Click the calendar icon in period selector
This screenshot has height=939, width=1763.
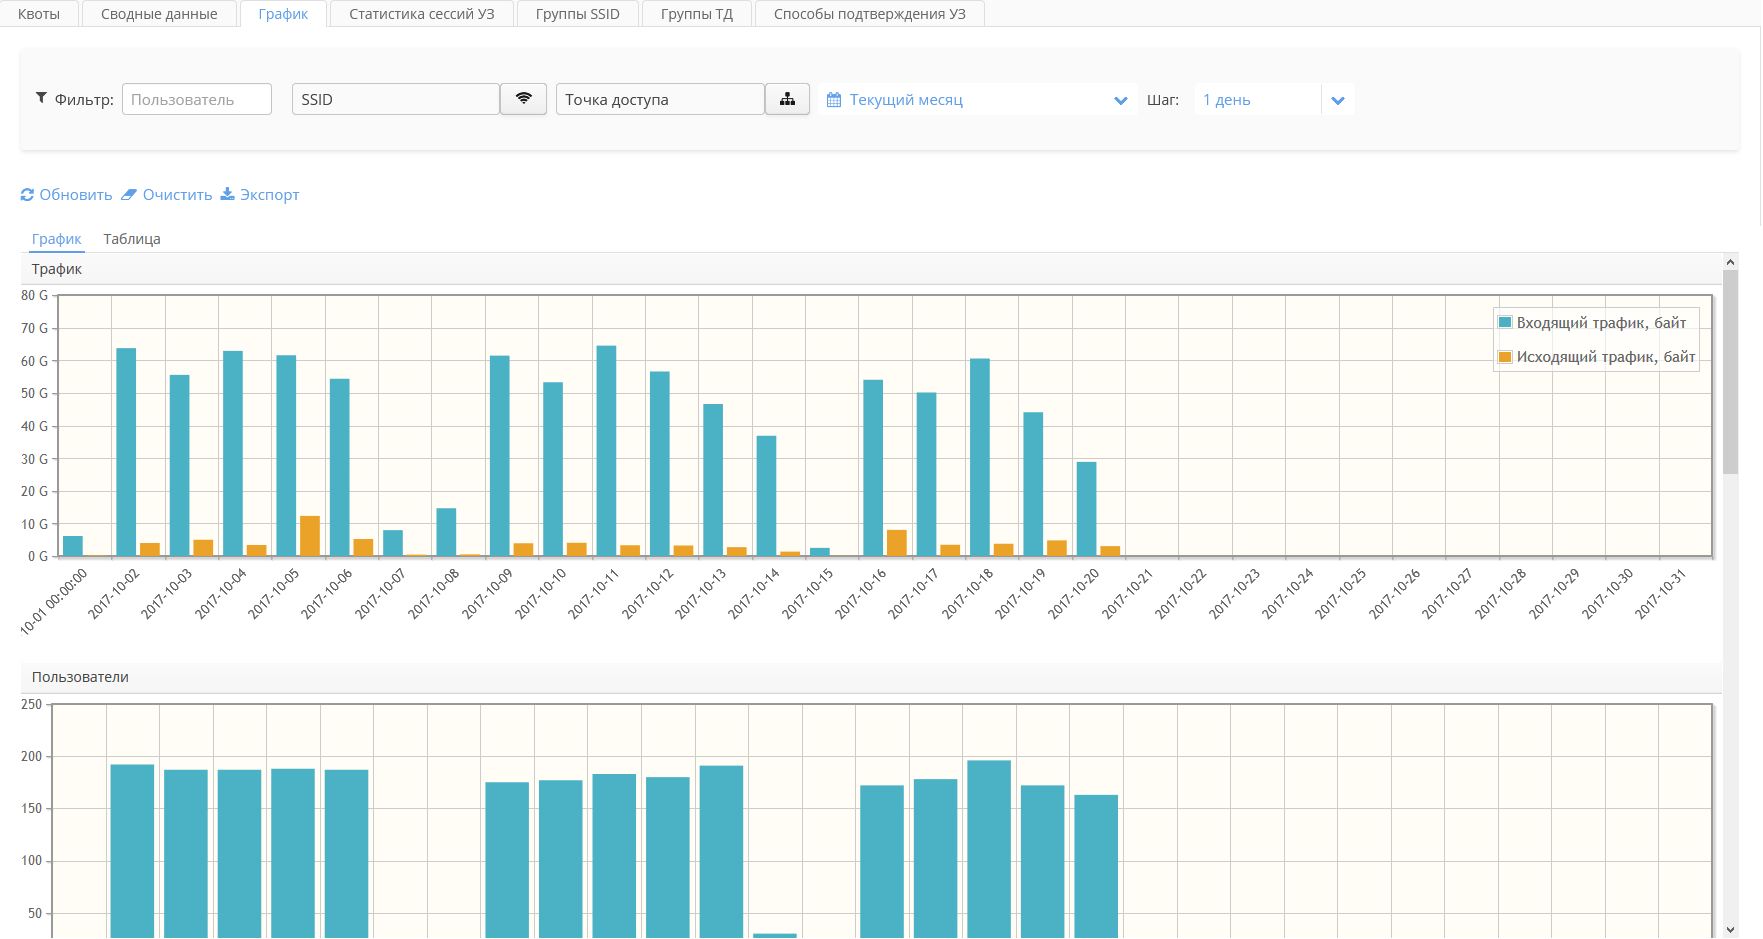(x=834, y=100)
